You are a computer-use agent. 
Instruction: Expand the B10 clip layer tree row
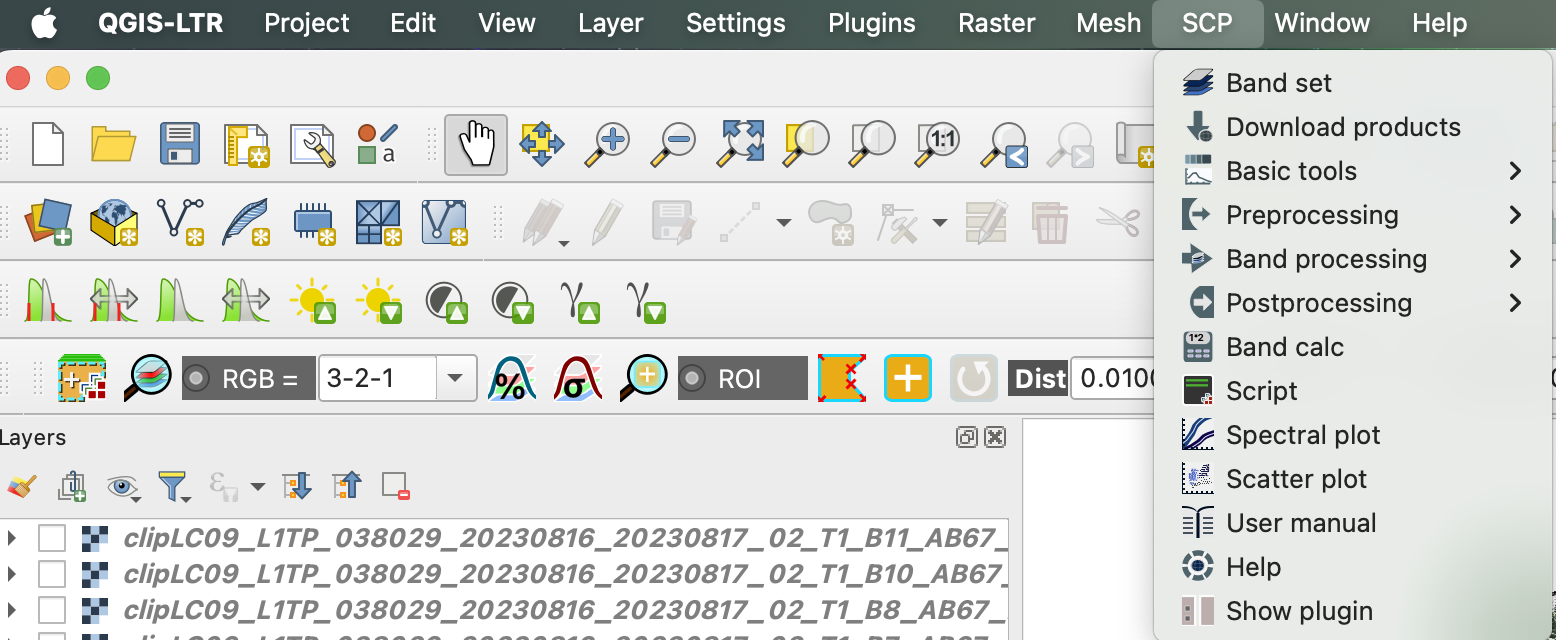[x=12, y=574]
